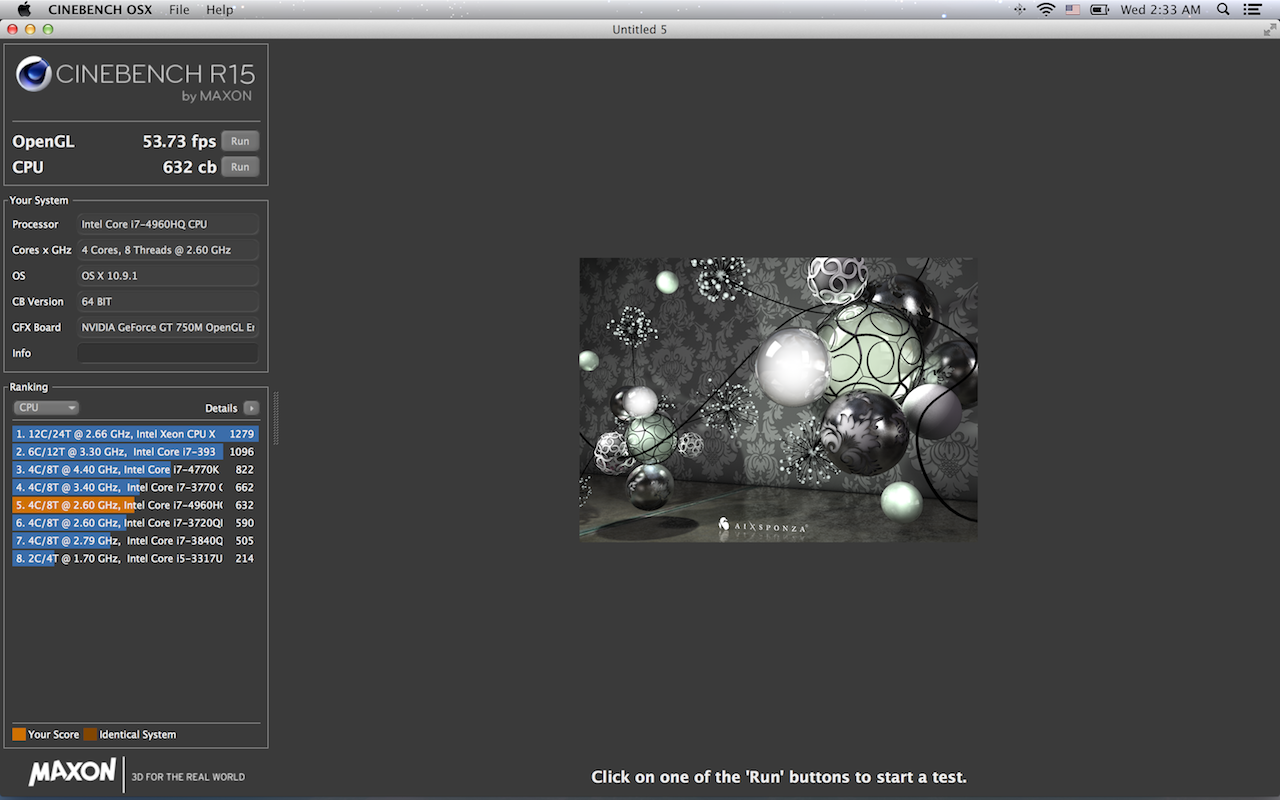Click the fullscreen toggle in title bar

click(x=1269, y=29)
